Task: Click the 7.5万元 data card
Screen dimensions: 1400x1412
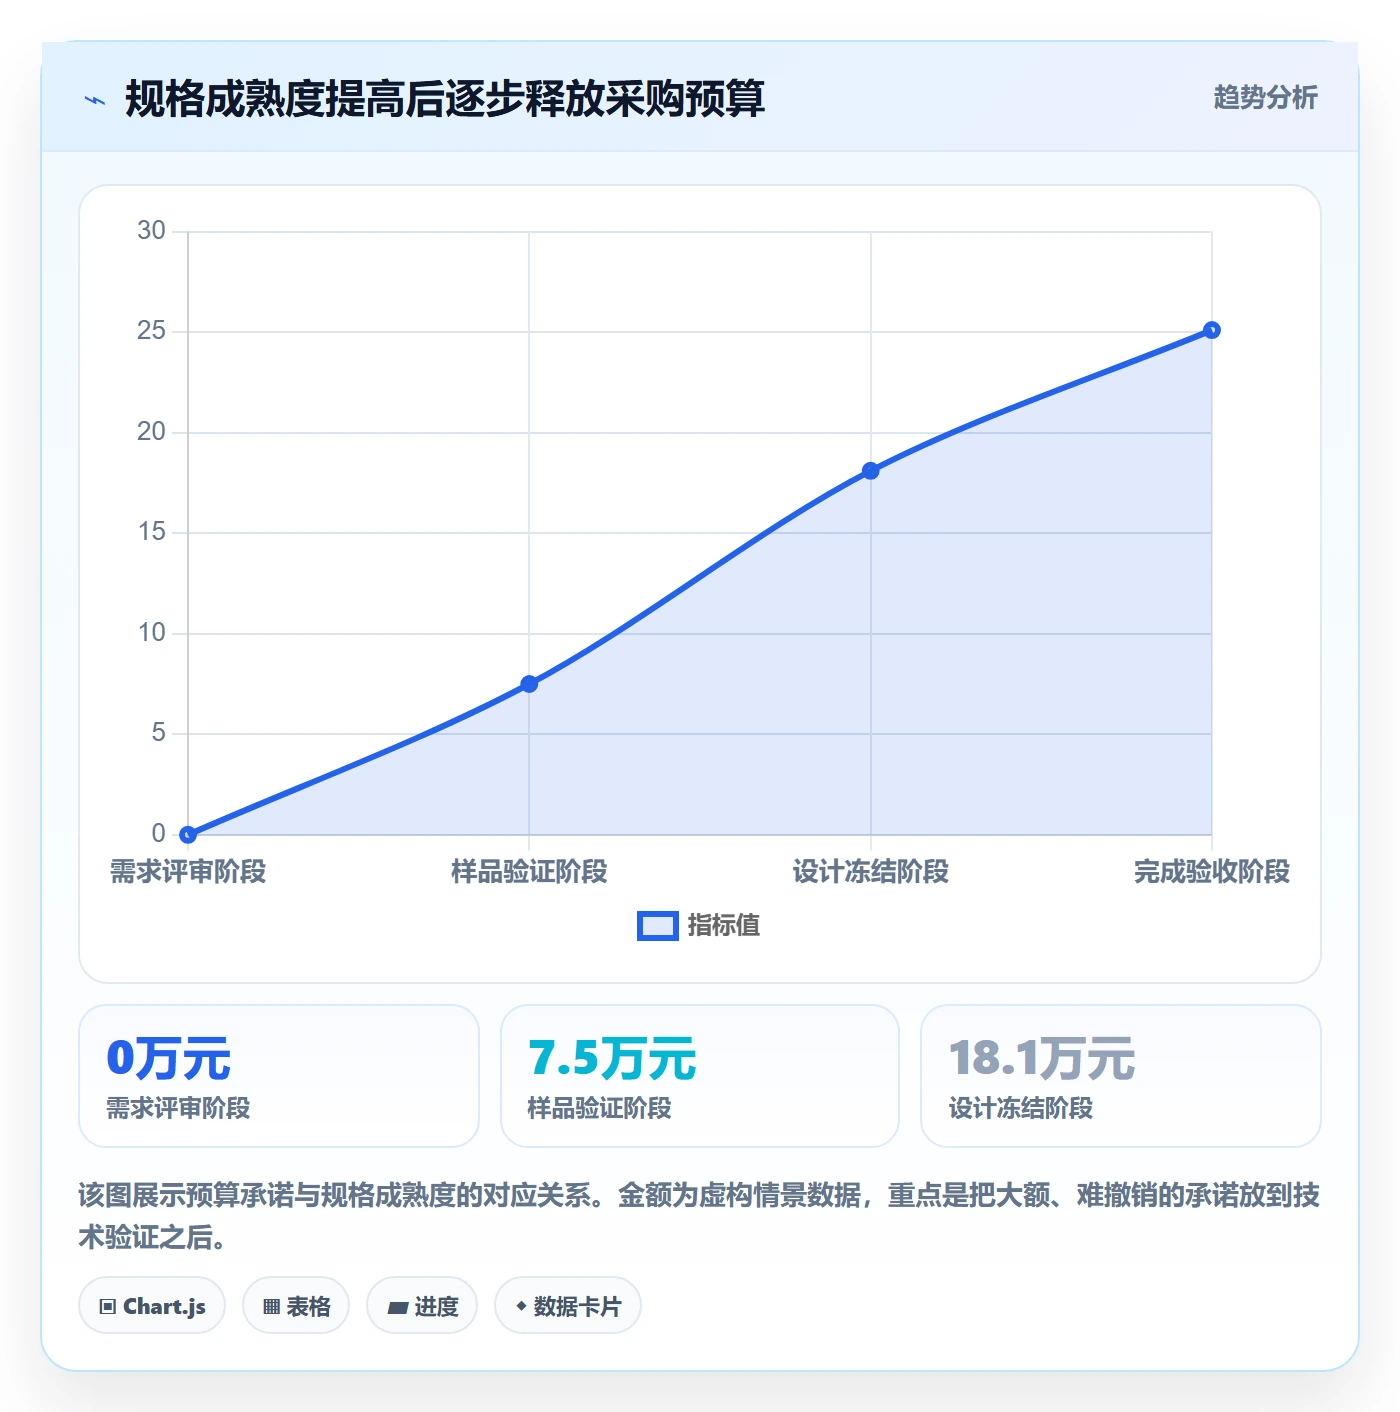Action: pyautogui.click(x=700, y=1076)
